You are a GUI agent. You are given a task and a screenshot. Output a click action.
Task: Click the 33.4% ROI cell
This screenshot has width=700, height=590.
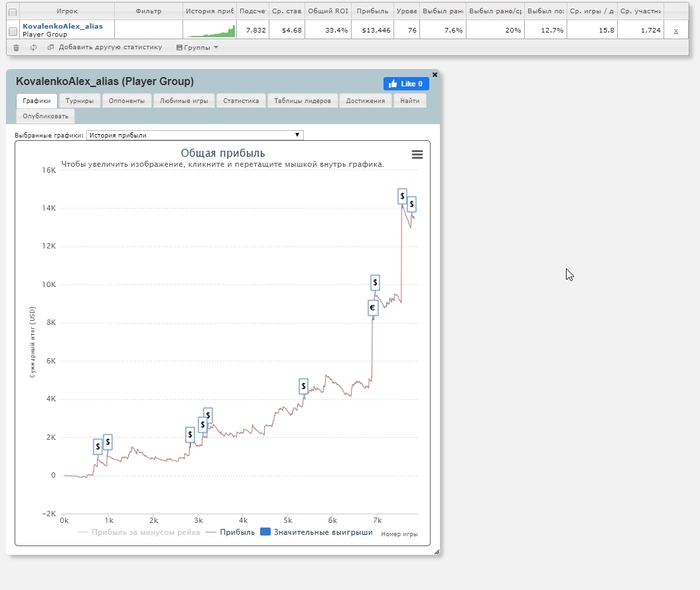click(x=328, y=30)
